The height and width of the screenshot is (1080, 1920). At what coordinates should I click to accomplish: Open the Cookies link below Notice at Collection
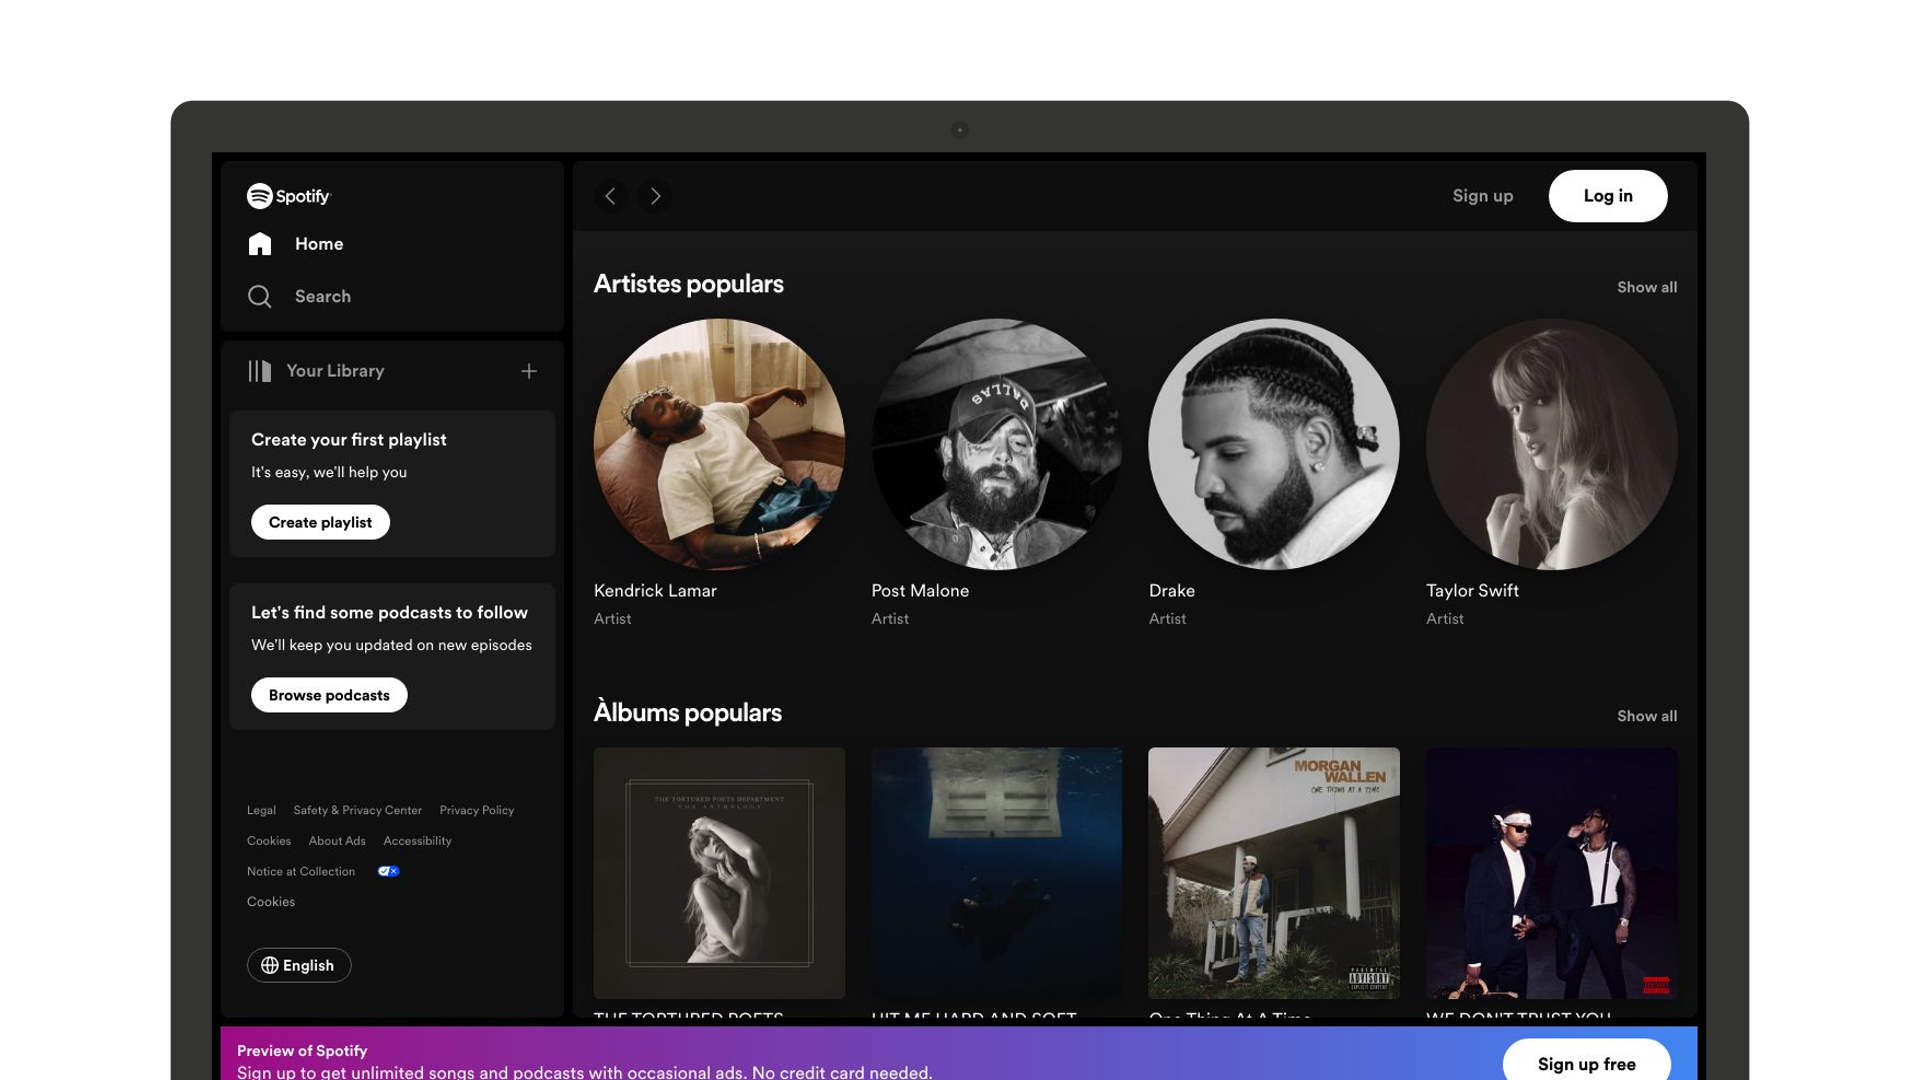tap(271, 902)
